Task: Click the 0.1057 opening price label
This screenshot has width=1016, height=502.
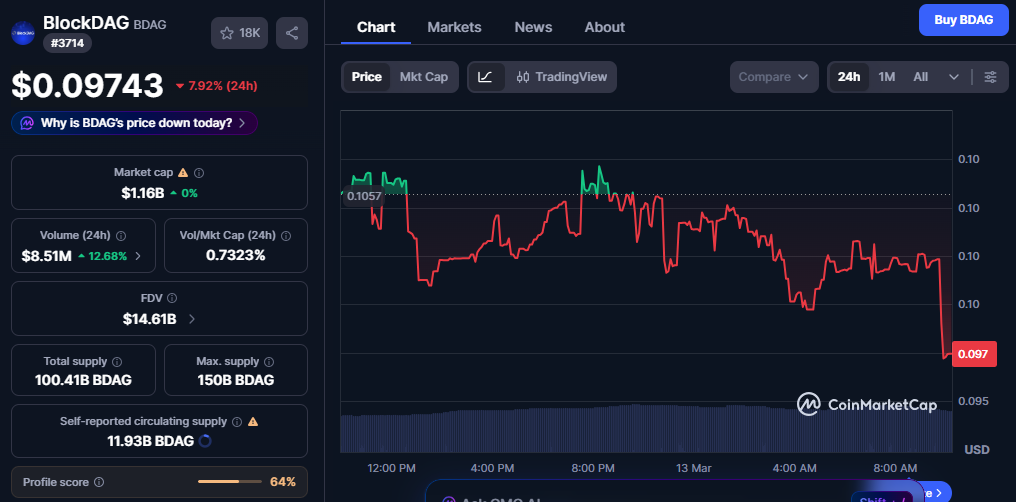Action: click(364, 196)
